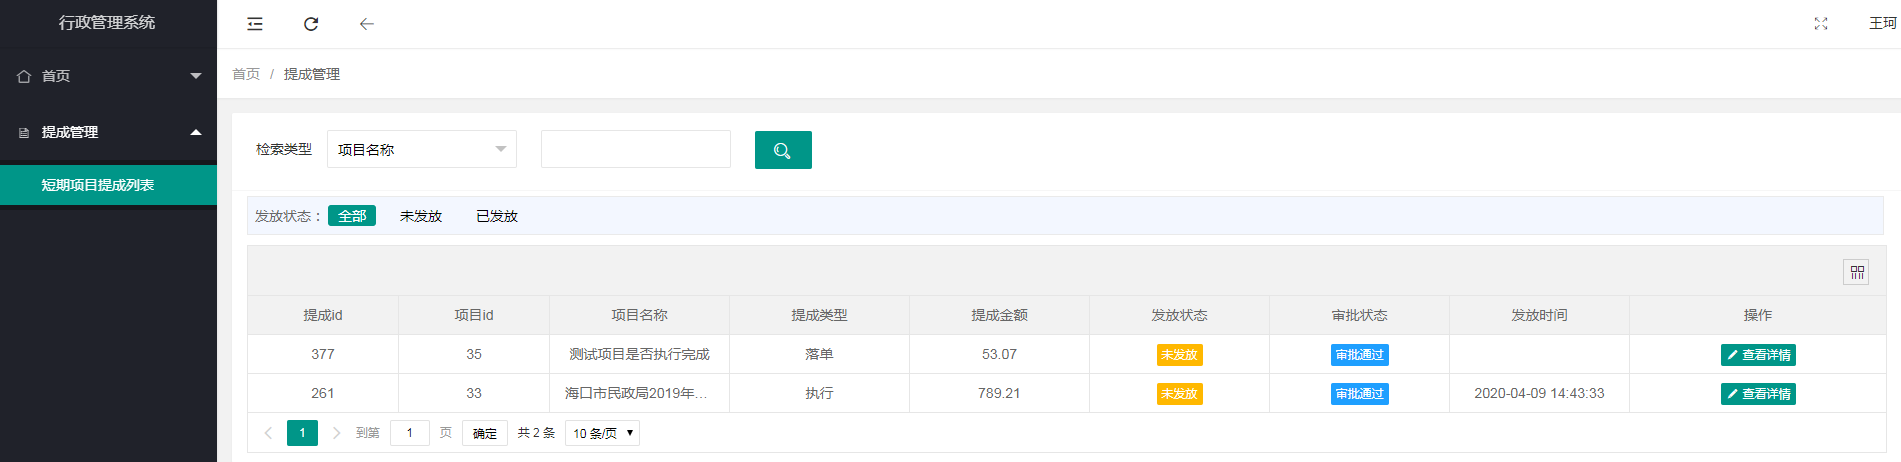The width and height of the screenshot is (1901, 462).
Task: Click 首页 breadcrumb link
Action: point(246,74)
